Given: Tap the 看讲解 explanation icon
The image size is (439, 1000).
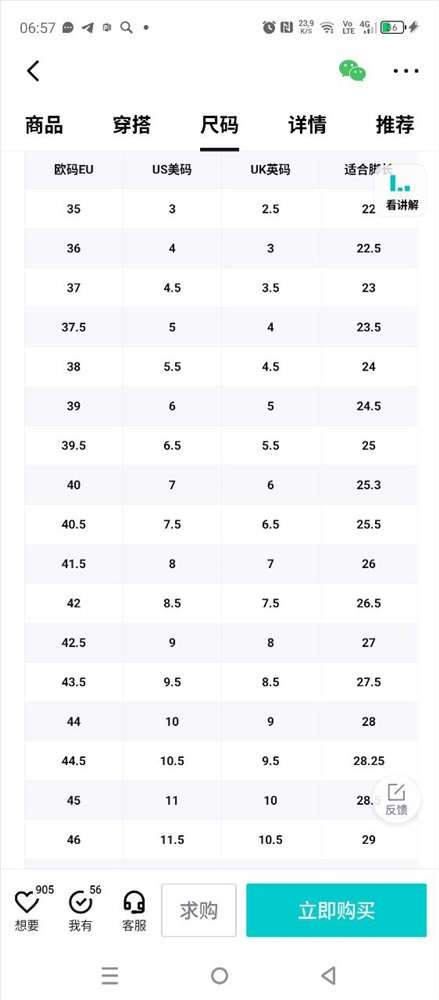Looking at the screenshot, I should 401,191.
